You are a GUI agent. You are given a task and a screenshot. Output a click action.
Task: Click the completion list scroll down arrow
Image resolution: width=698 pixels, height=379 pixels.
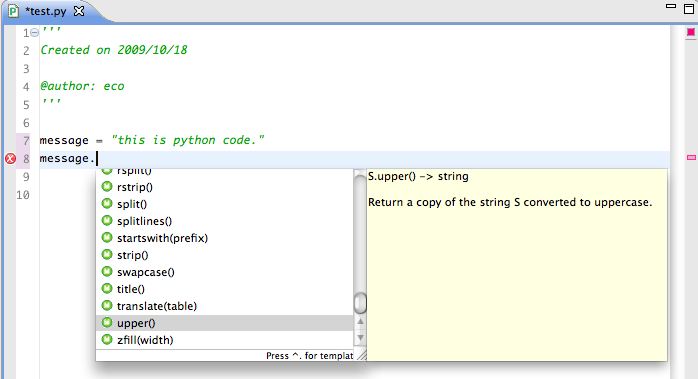[x=360, y=338]
